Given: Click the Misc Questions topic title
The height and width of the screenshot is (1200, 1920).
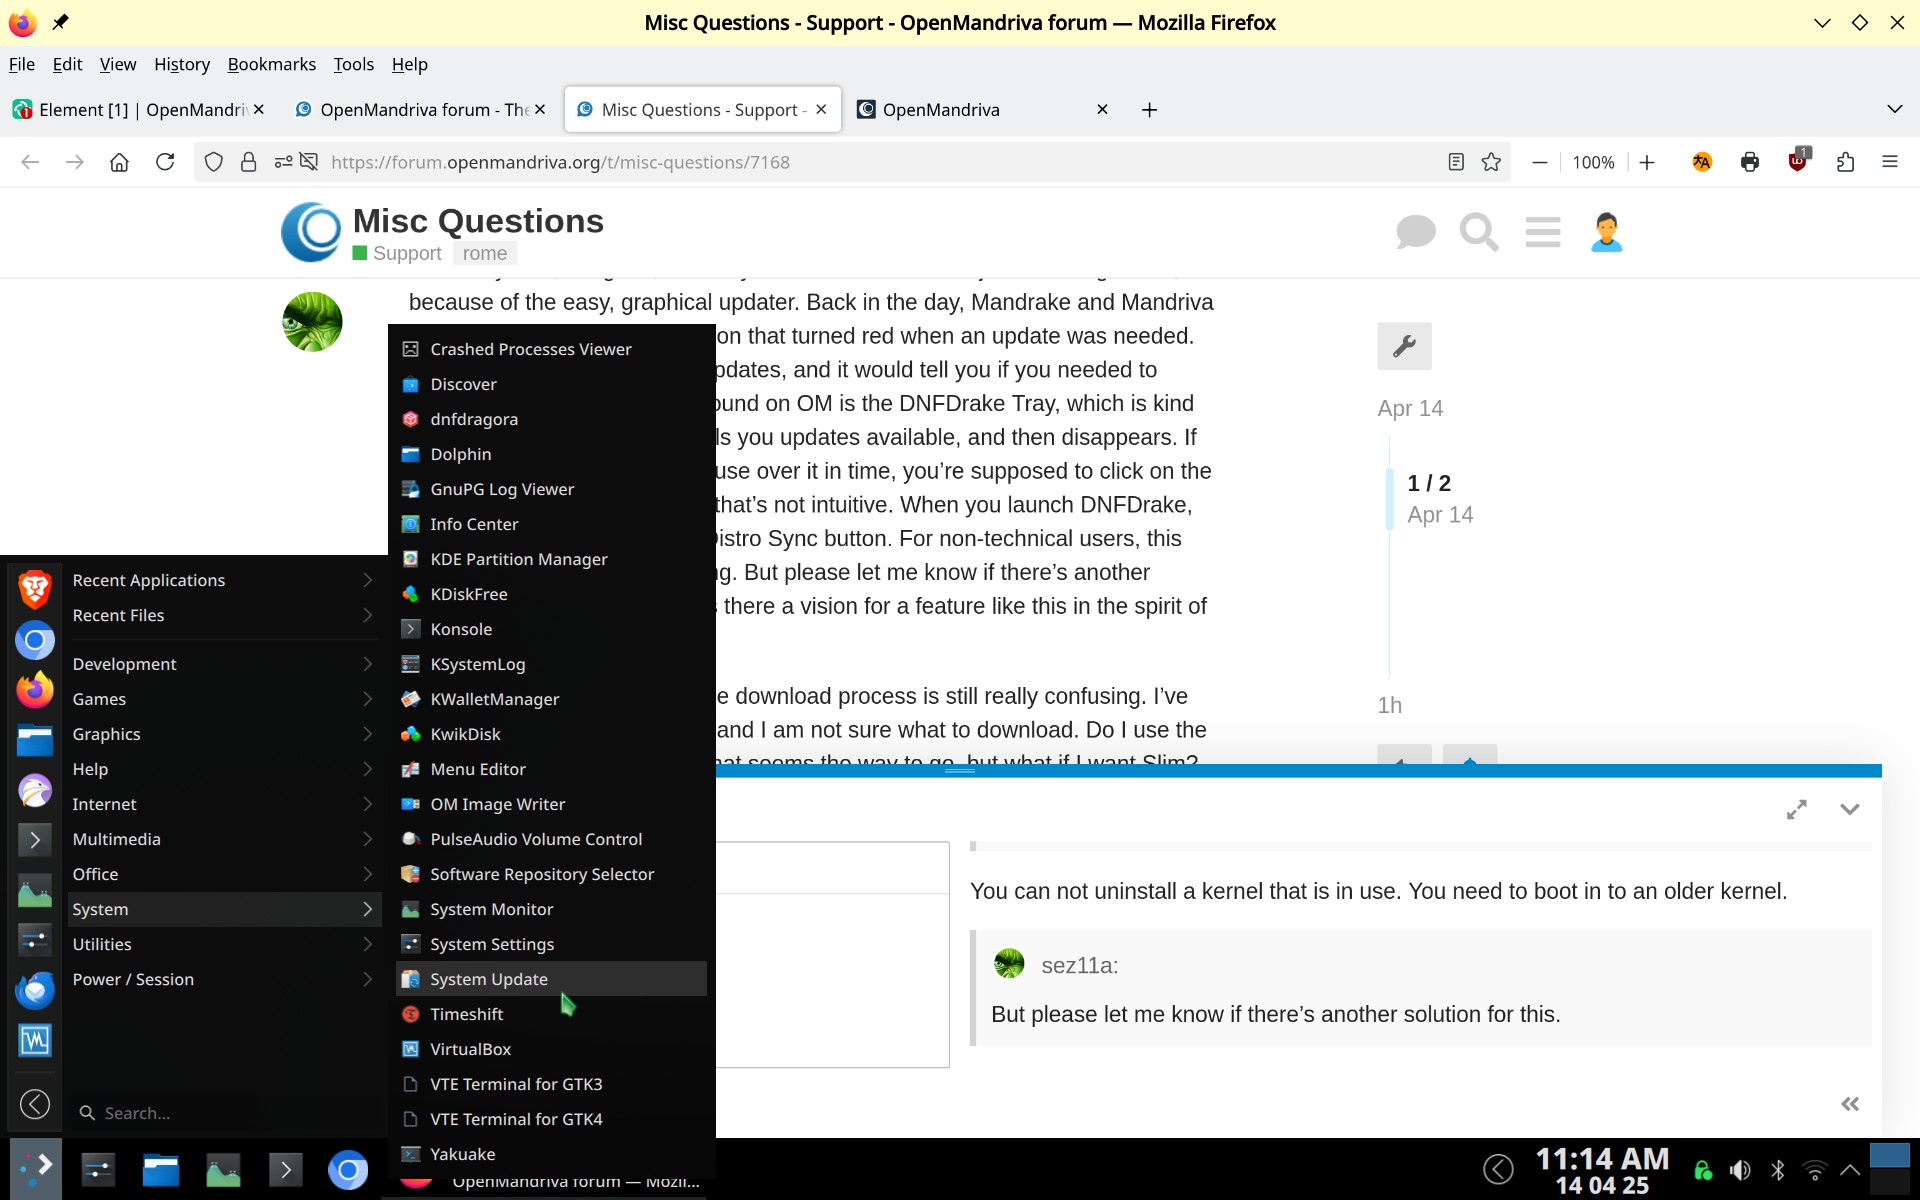Looking at the screenshot, I should 478,220.
